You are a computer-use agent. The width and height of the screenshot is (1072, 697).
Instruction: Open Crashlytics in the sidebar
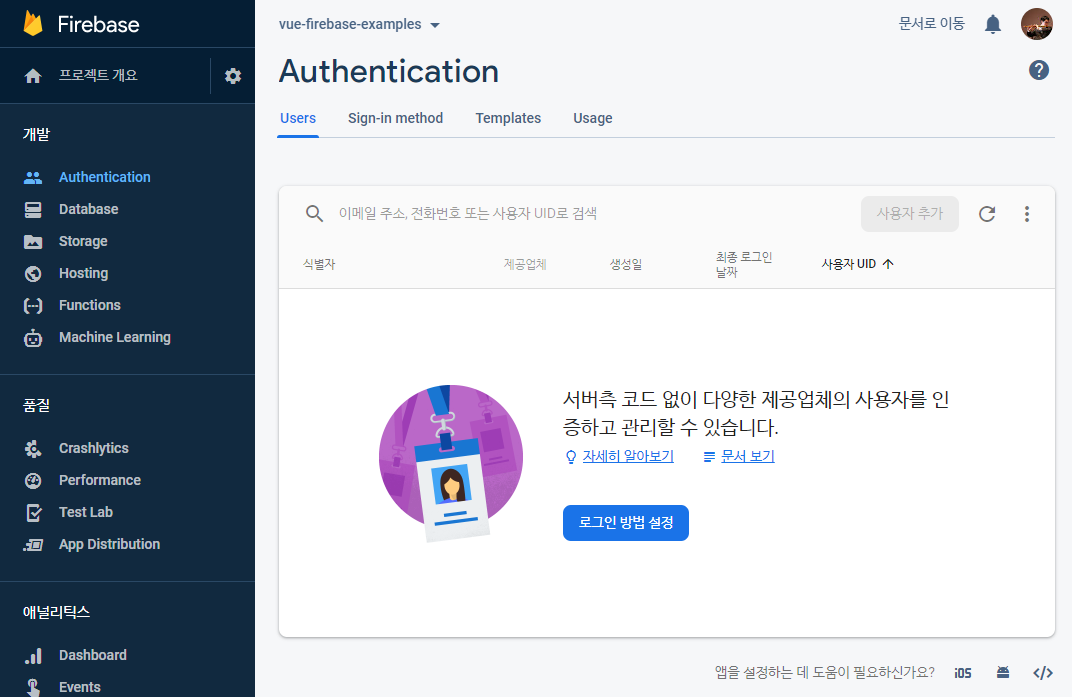pos(94,448)
